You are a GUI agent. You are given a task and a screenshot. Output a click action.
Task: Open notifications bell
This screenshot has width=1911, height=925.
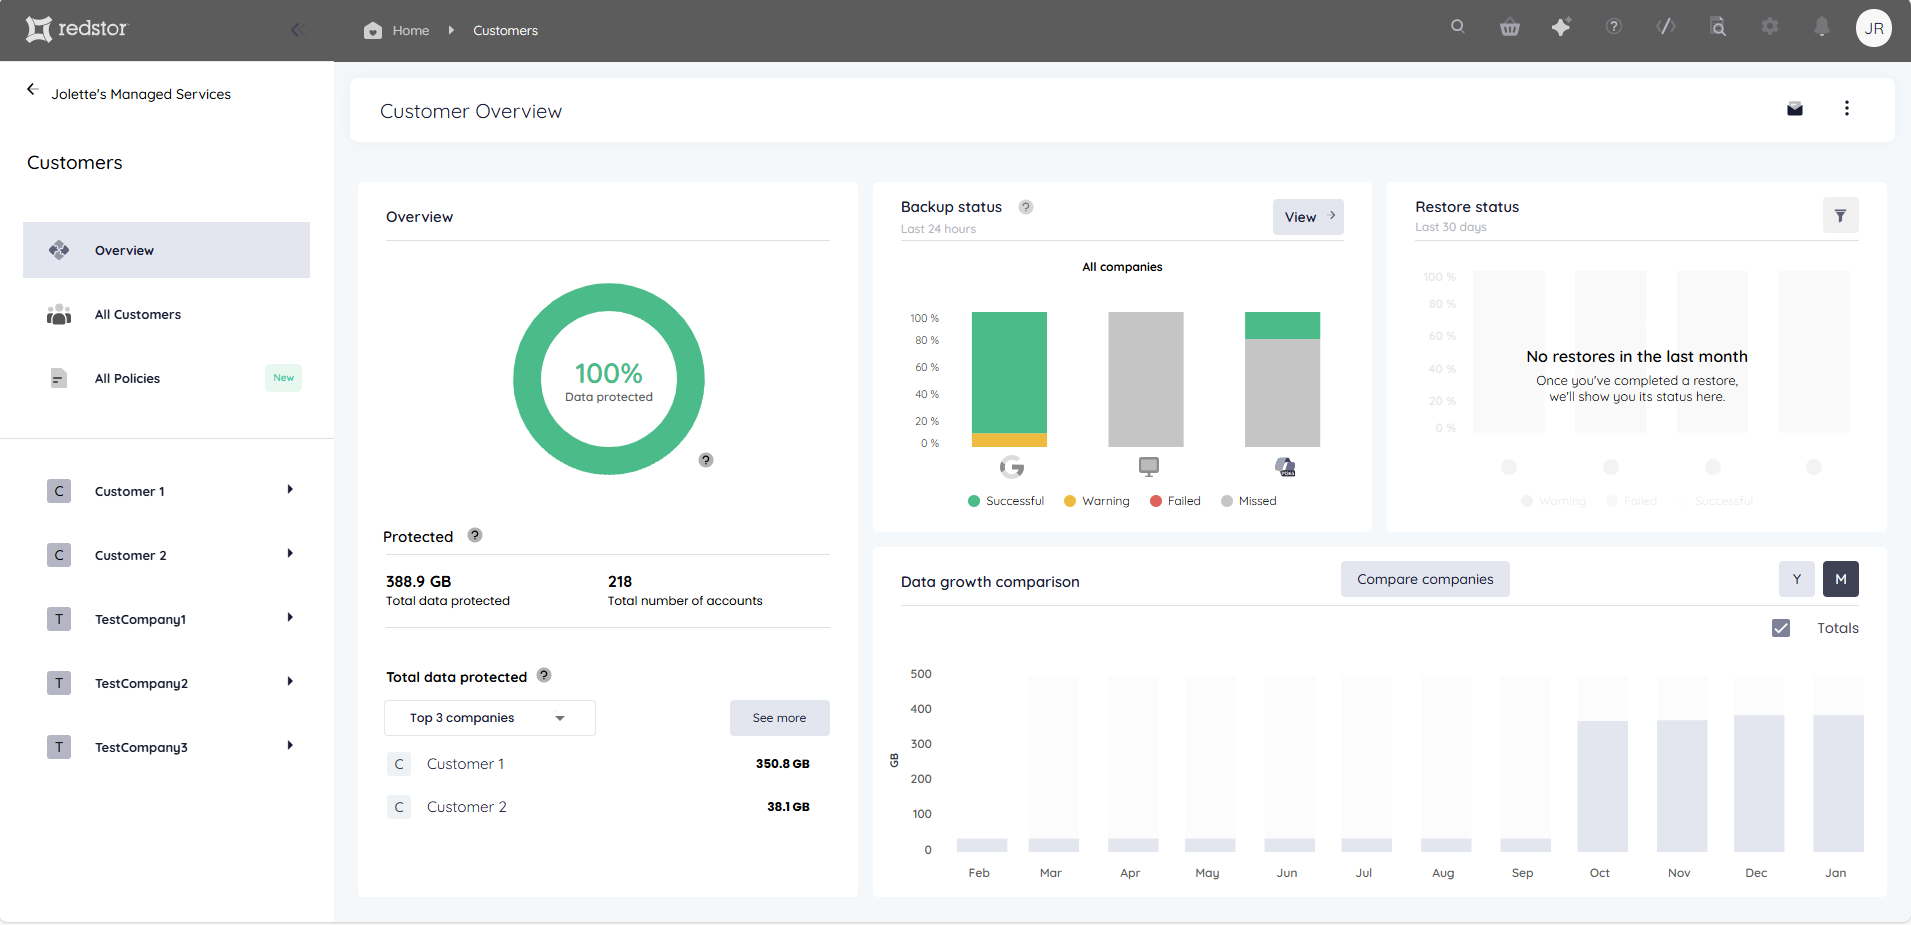pos(1822,27)
